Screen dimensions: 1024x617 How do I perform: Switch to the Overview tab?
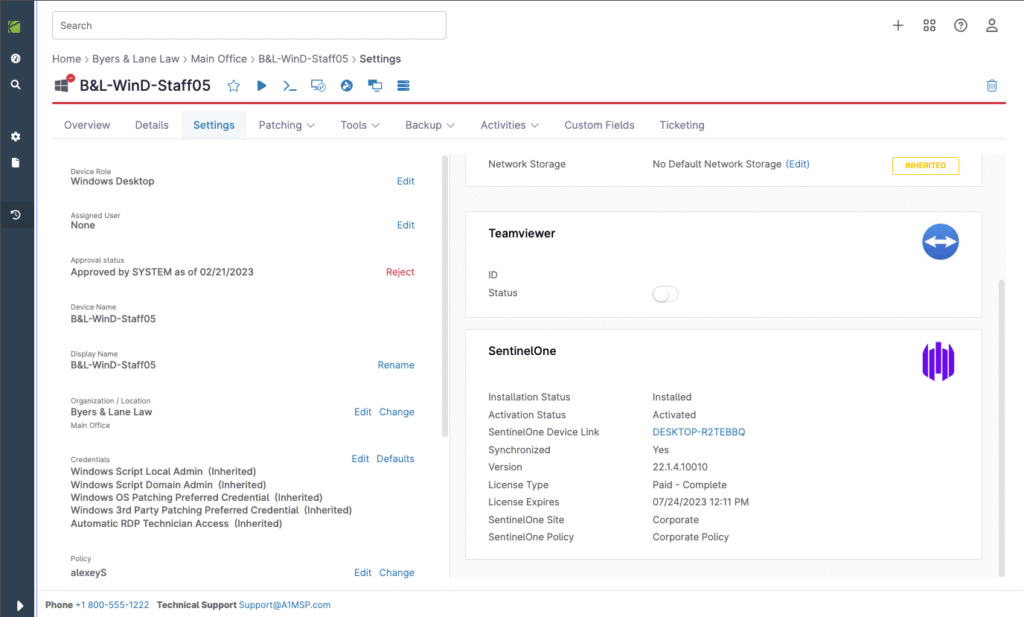[x=87, y=125]
